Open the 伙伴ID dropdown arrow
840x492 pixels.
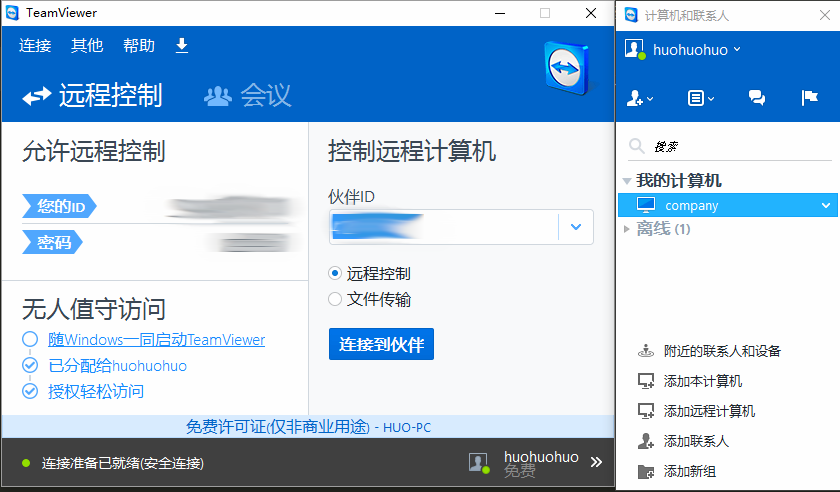tap(575, 227)
